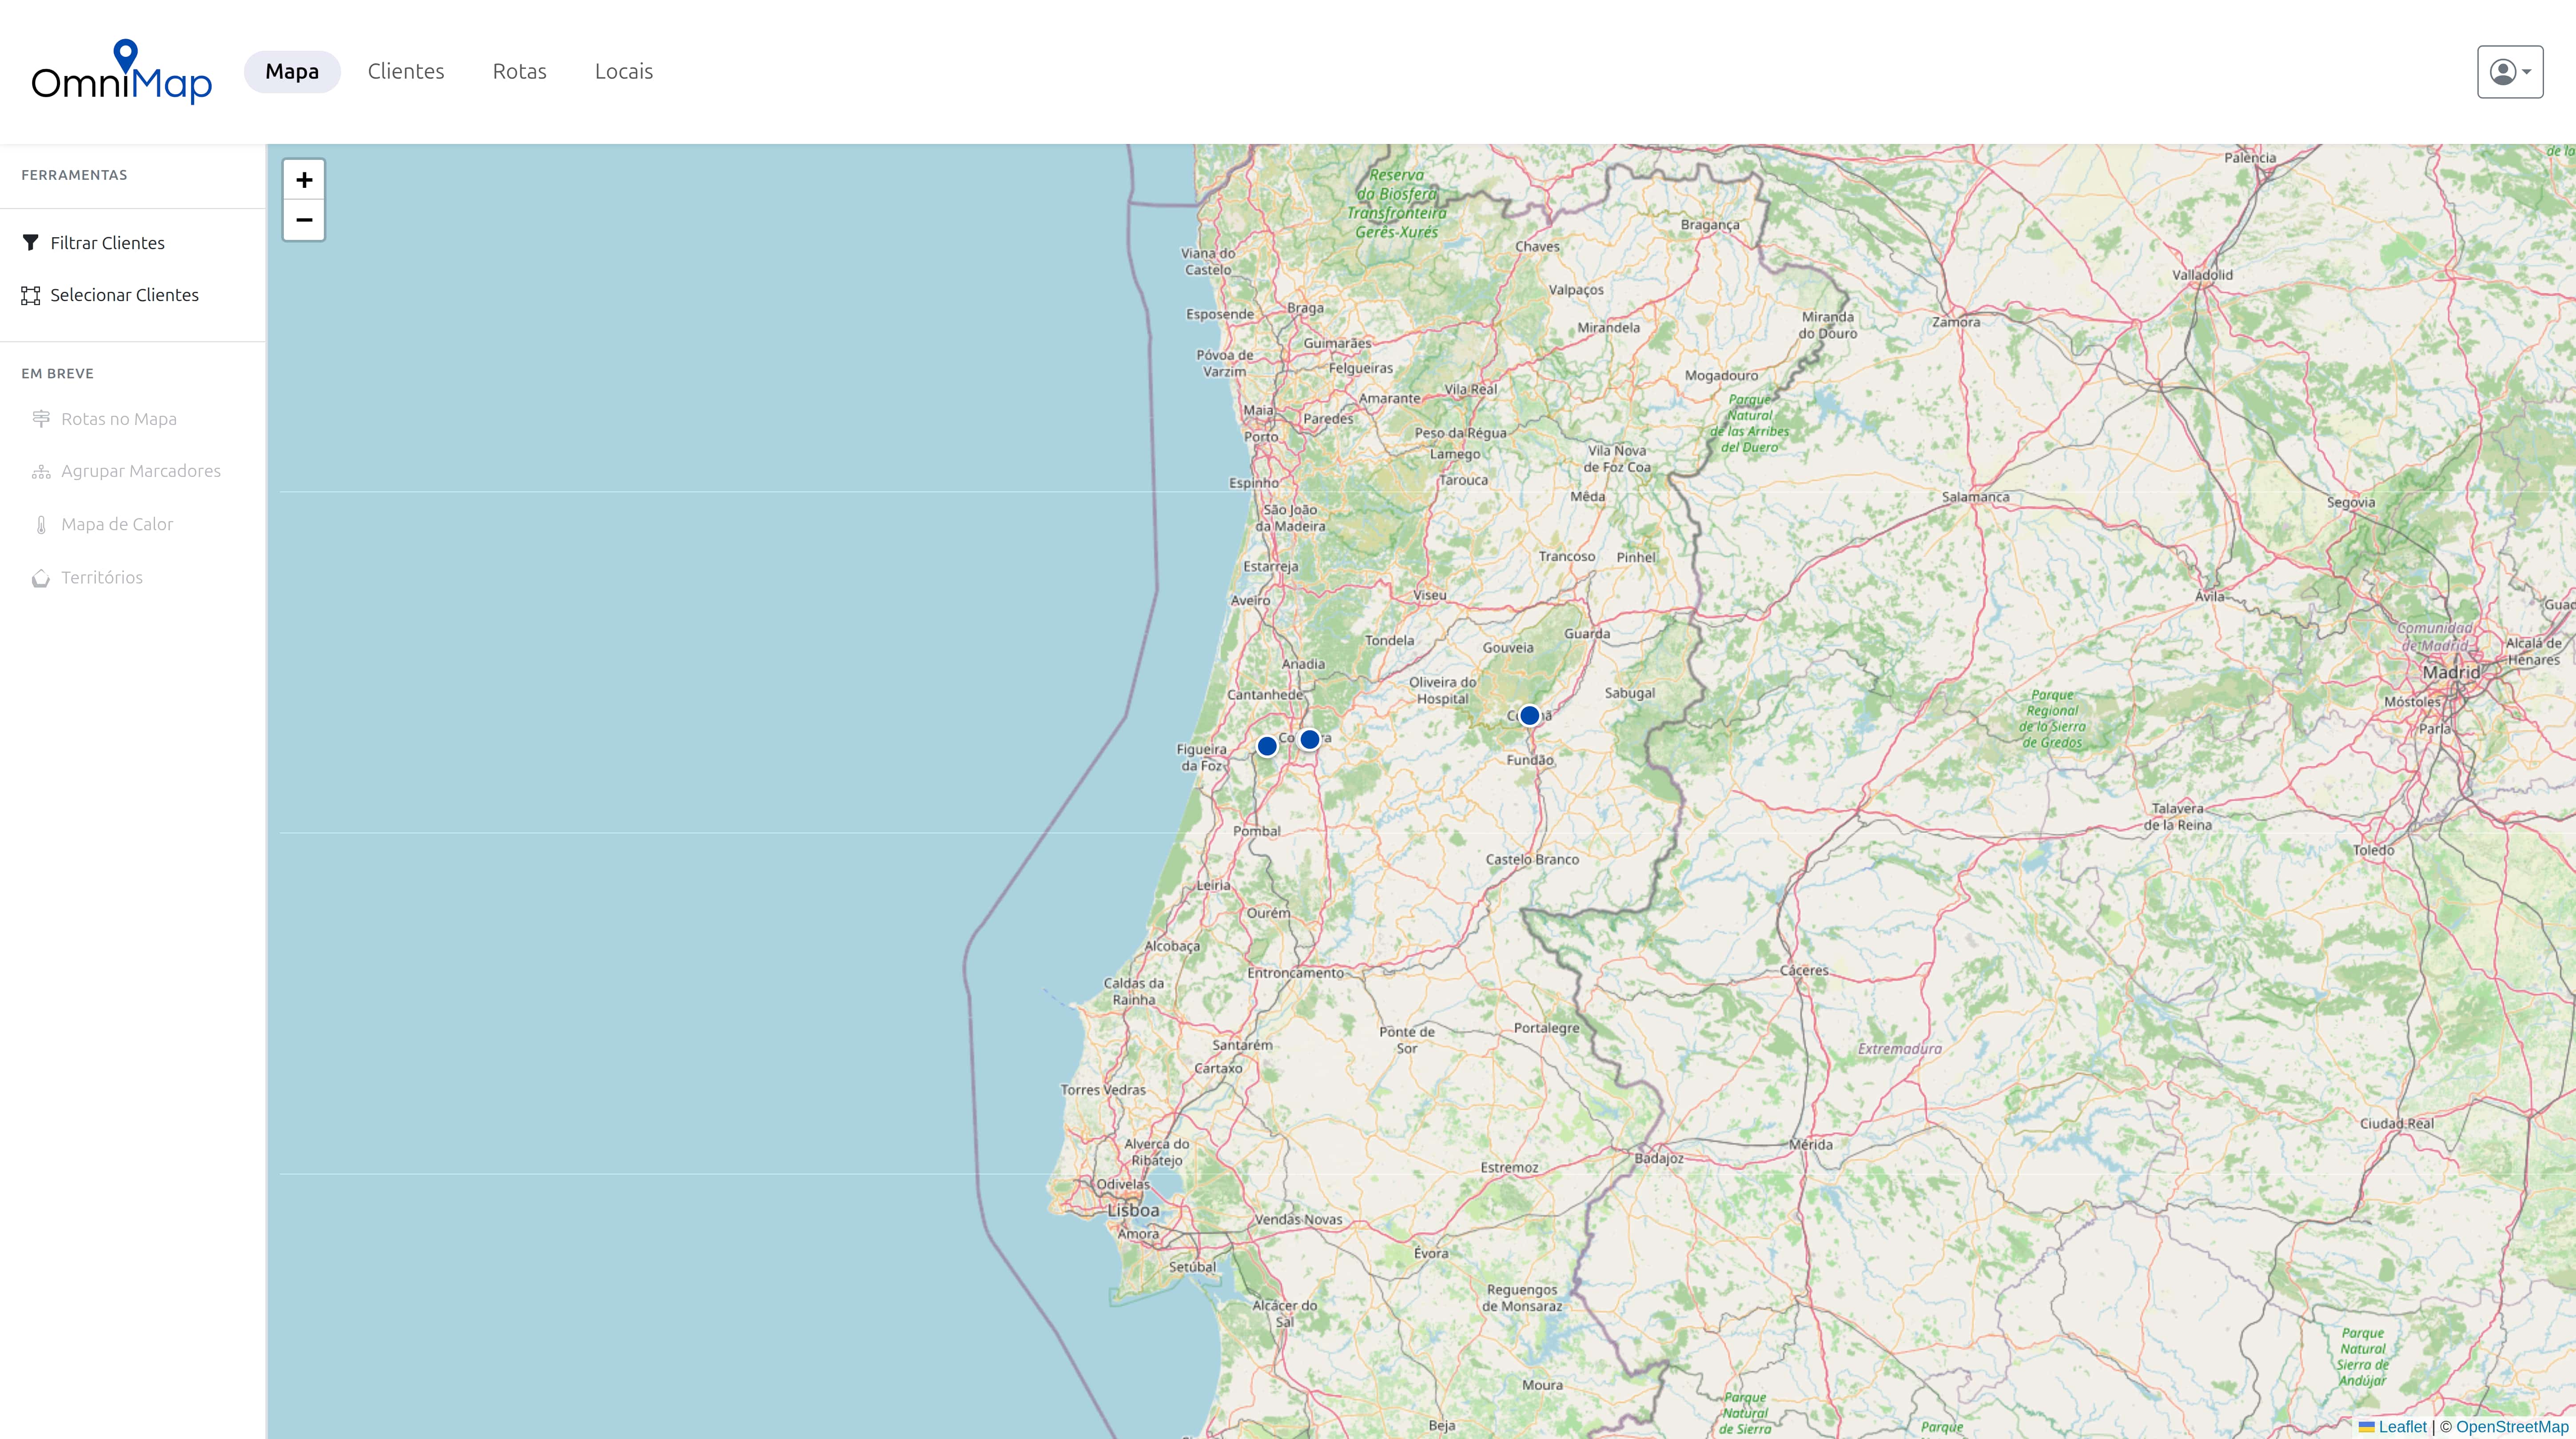Click the Chaves label on the map
This screenshot has width=2576, height=1439.
1537,247
